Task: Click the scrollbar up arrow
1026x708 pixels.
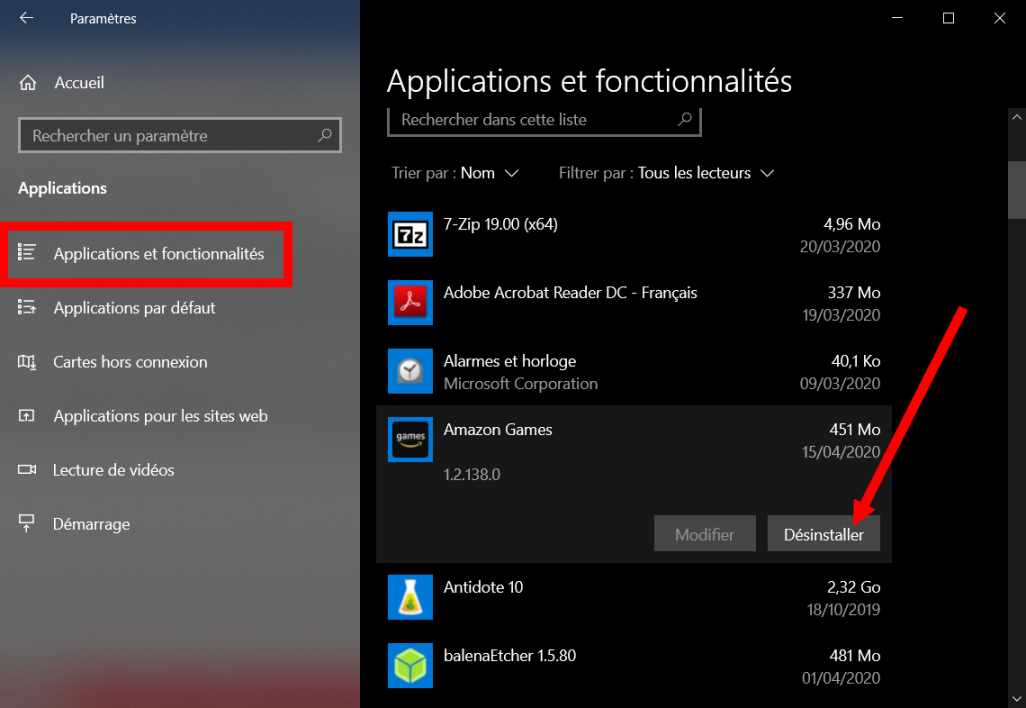Action: [1016, 117]
